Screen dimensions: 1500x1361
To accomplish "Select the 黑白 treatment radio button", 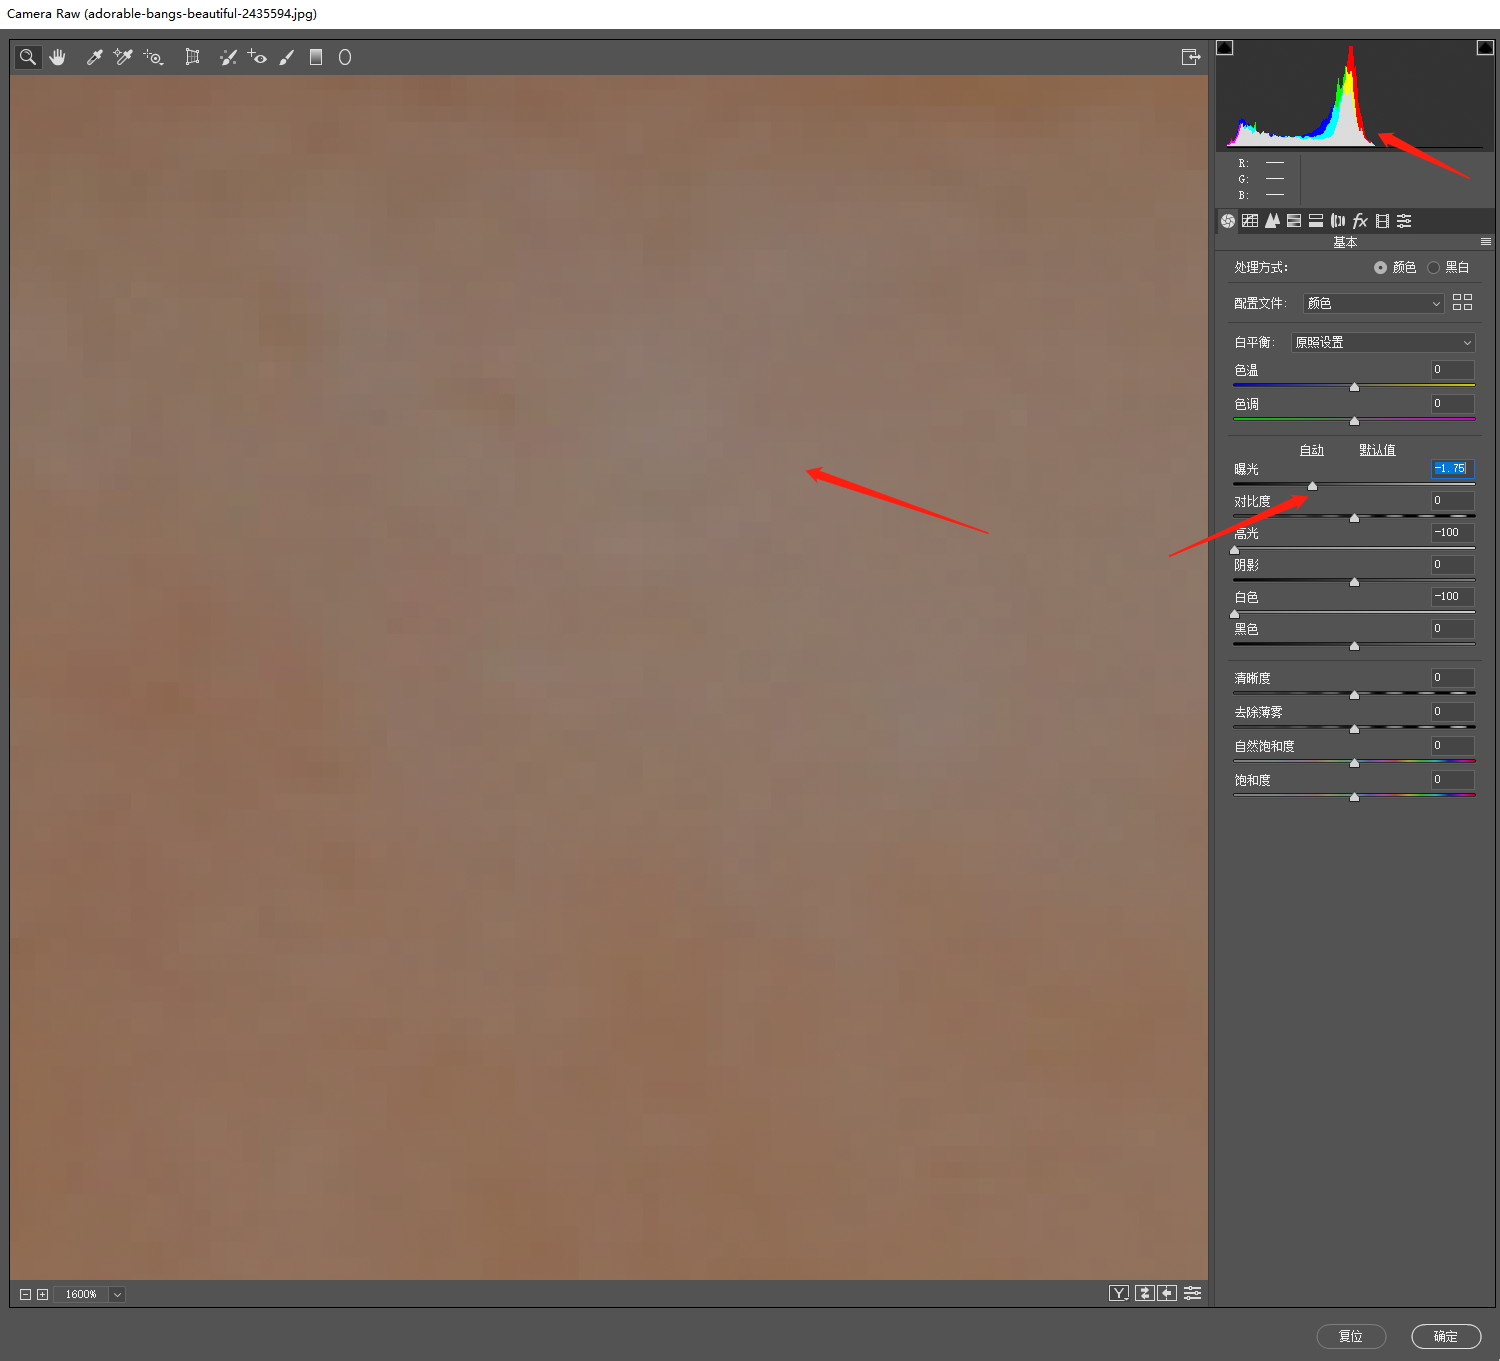I will (1433, 268).
